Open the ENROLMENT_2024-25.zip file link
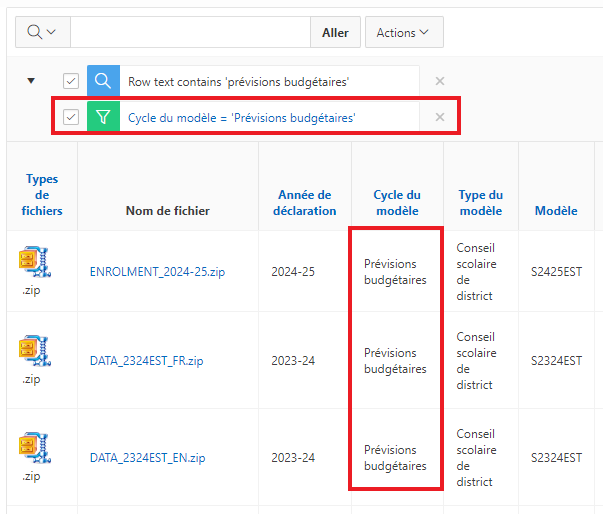Screen dimensions: 603x514 (x=157, y=272)
